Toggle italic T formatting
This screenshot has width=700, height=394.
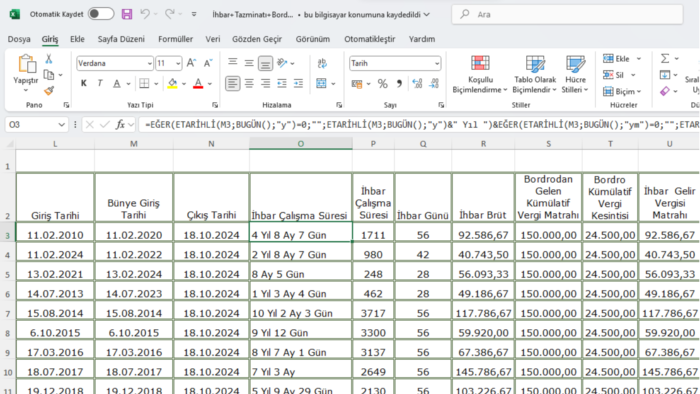(x=100, y=83)
